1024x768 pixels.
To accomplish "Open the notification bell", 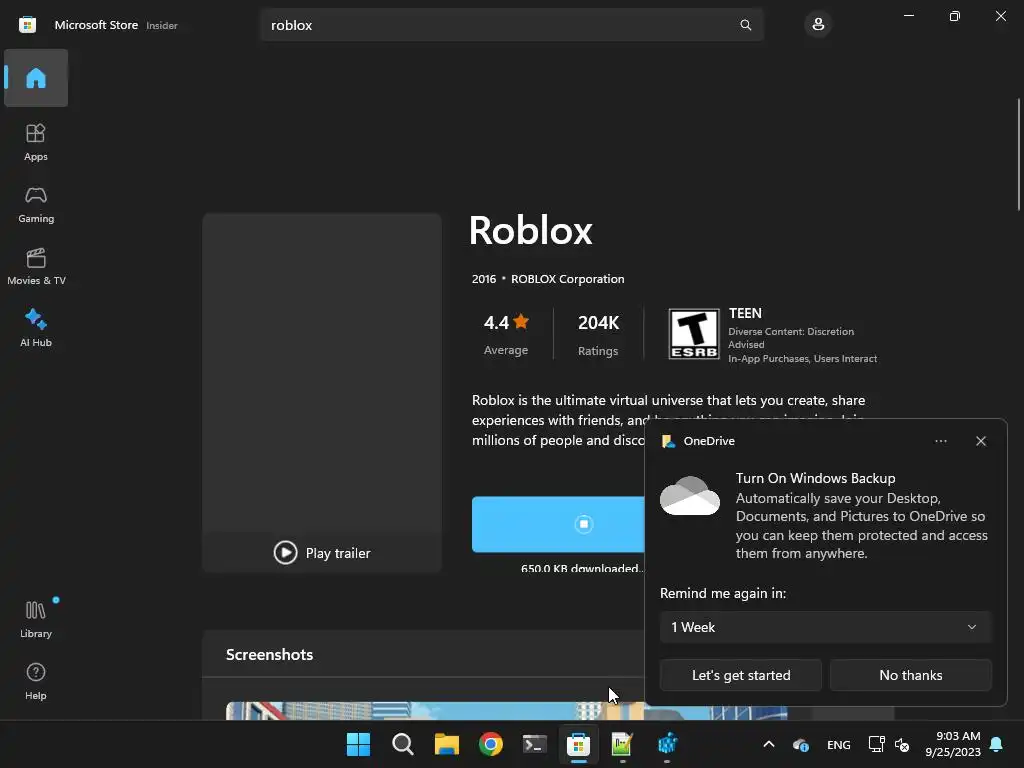I will [x=997, y=744].
